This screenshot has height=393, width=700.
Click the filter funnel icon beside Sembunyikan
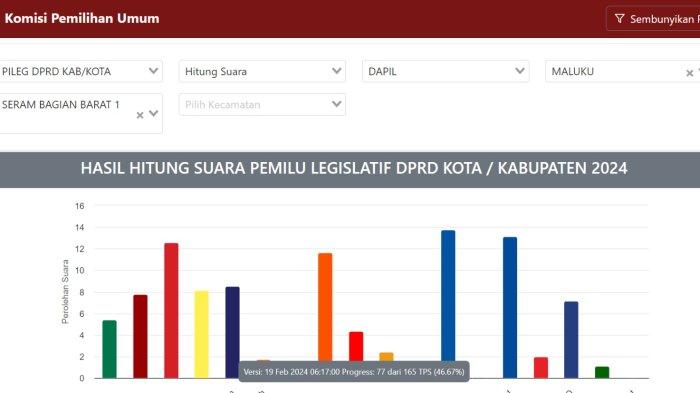click(x=619, y=19)
